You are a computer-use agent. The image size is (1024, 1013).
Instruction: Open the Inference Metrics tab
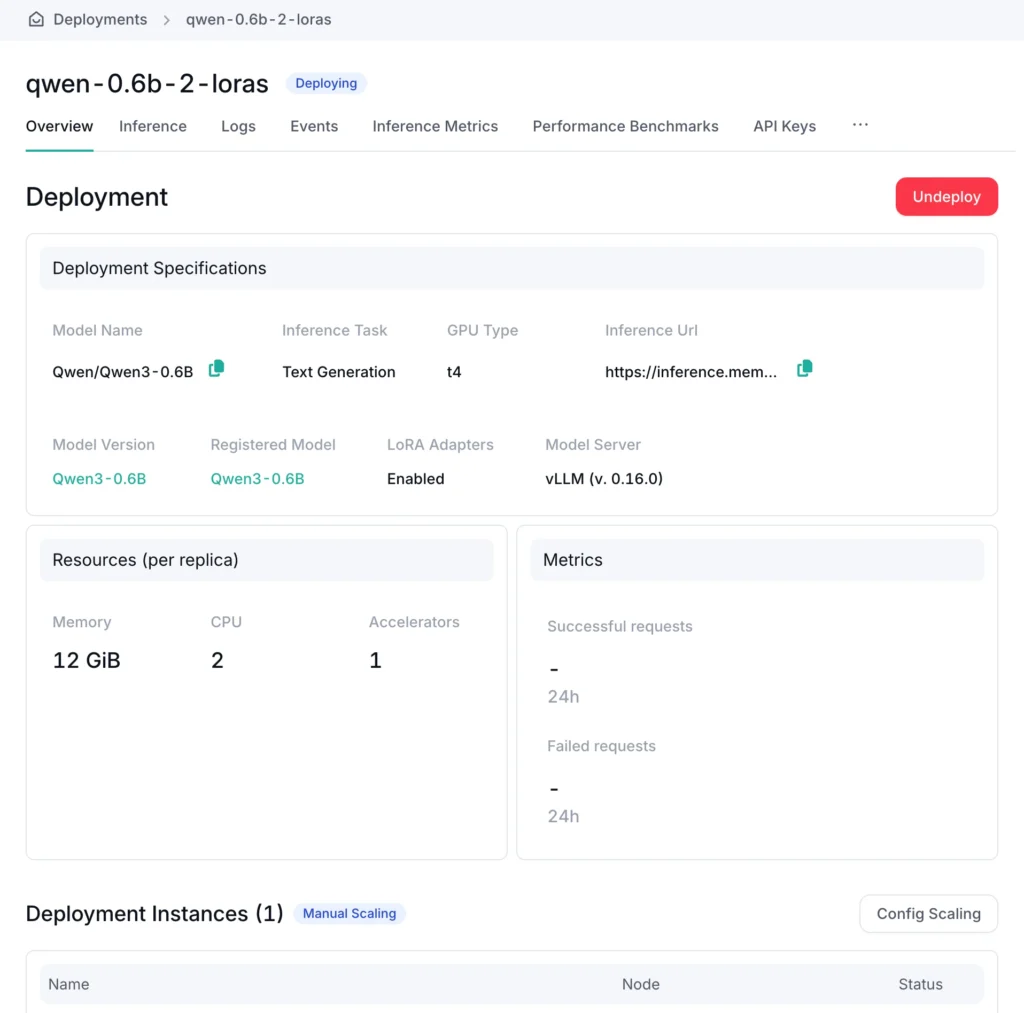(x=435, y=126)
